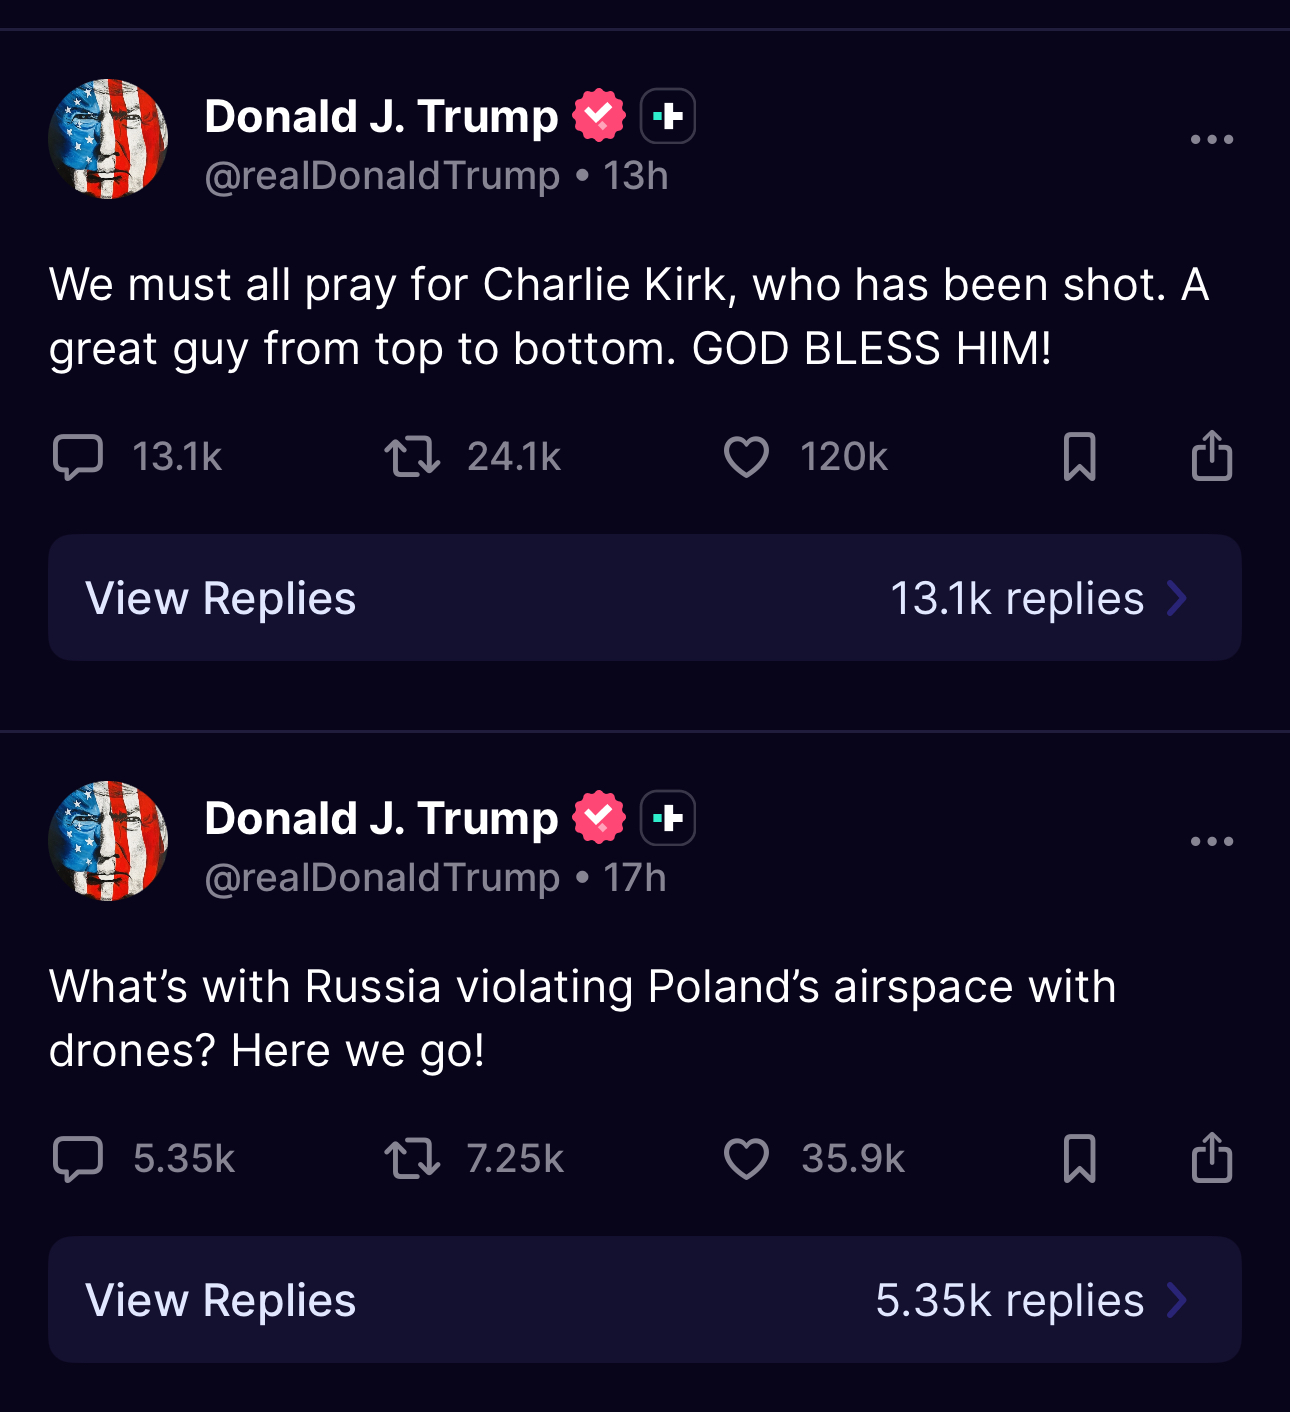
Task: View replies for the 5.35k replies post
Action: pos(221,1300)
